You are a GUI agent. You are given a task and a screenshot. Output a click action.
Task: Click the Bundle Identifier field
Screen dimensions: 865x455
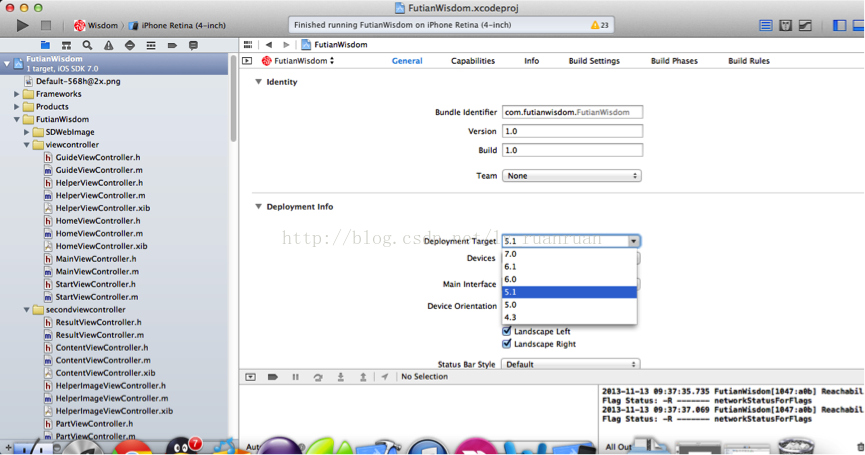click(x=573, y=112)
